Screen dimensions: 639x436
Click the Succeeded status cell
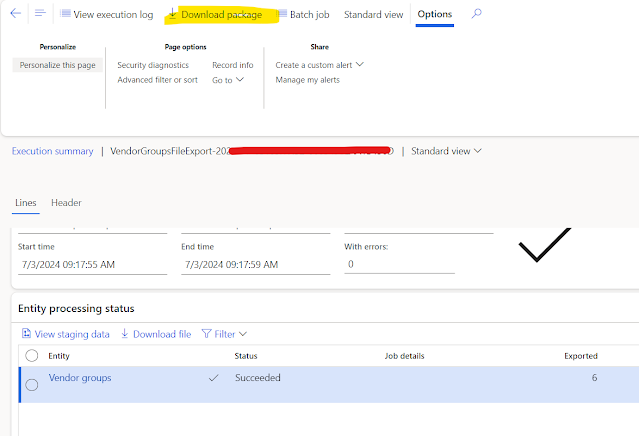[258, 378]
